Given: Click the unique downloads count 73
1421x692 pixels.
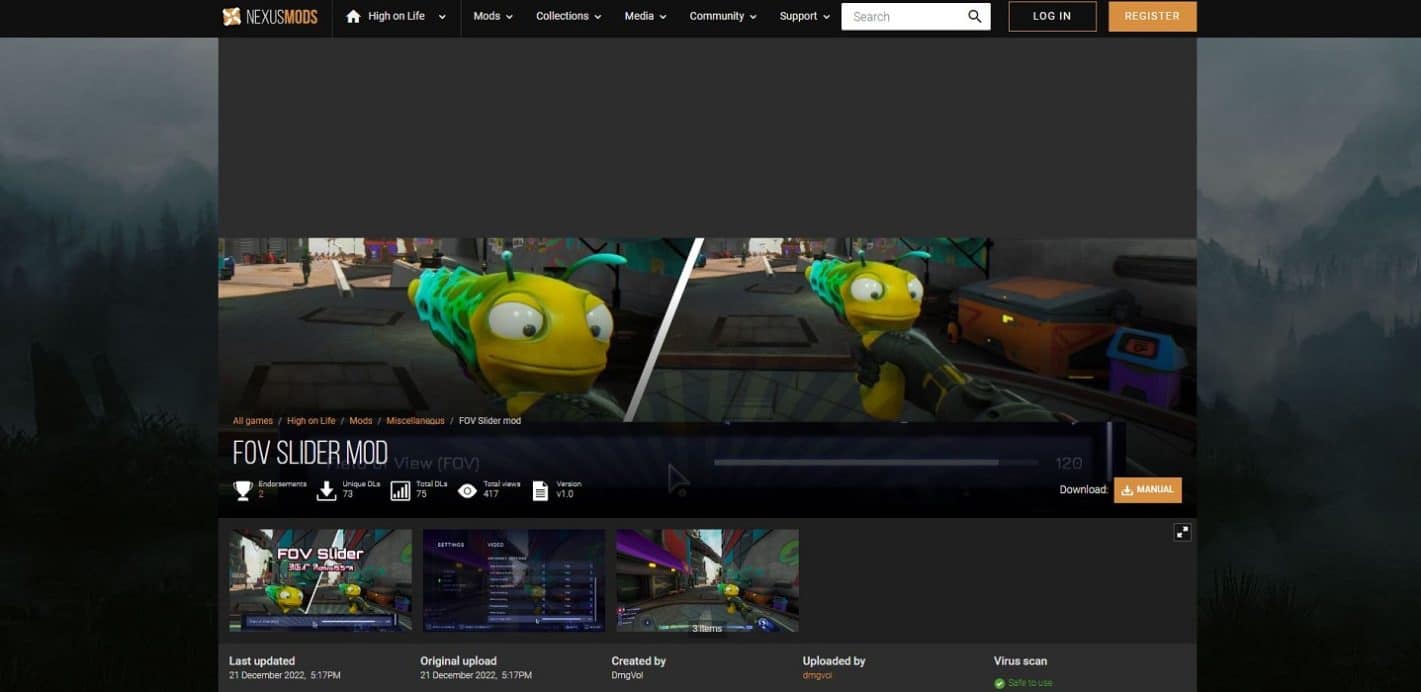Looking at the screenshot, I should pyautogui.click(x=347, y=494).
